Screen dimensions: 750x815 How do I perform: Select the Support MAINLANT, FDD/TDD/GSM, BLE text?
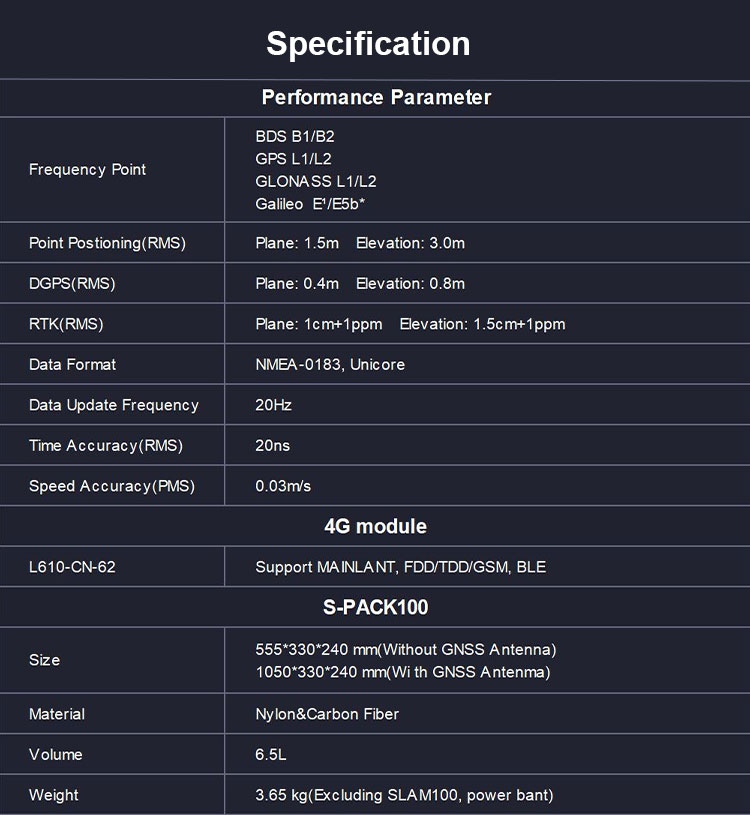pos(400,567)
